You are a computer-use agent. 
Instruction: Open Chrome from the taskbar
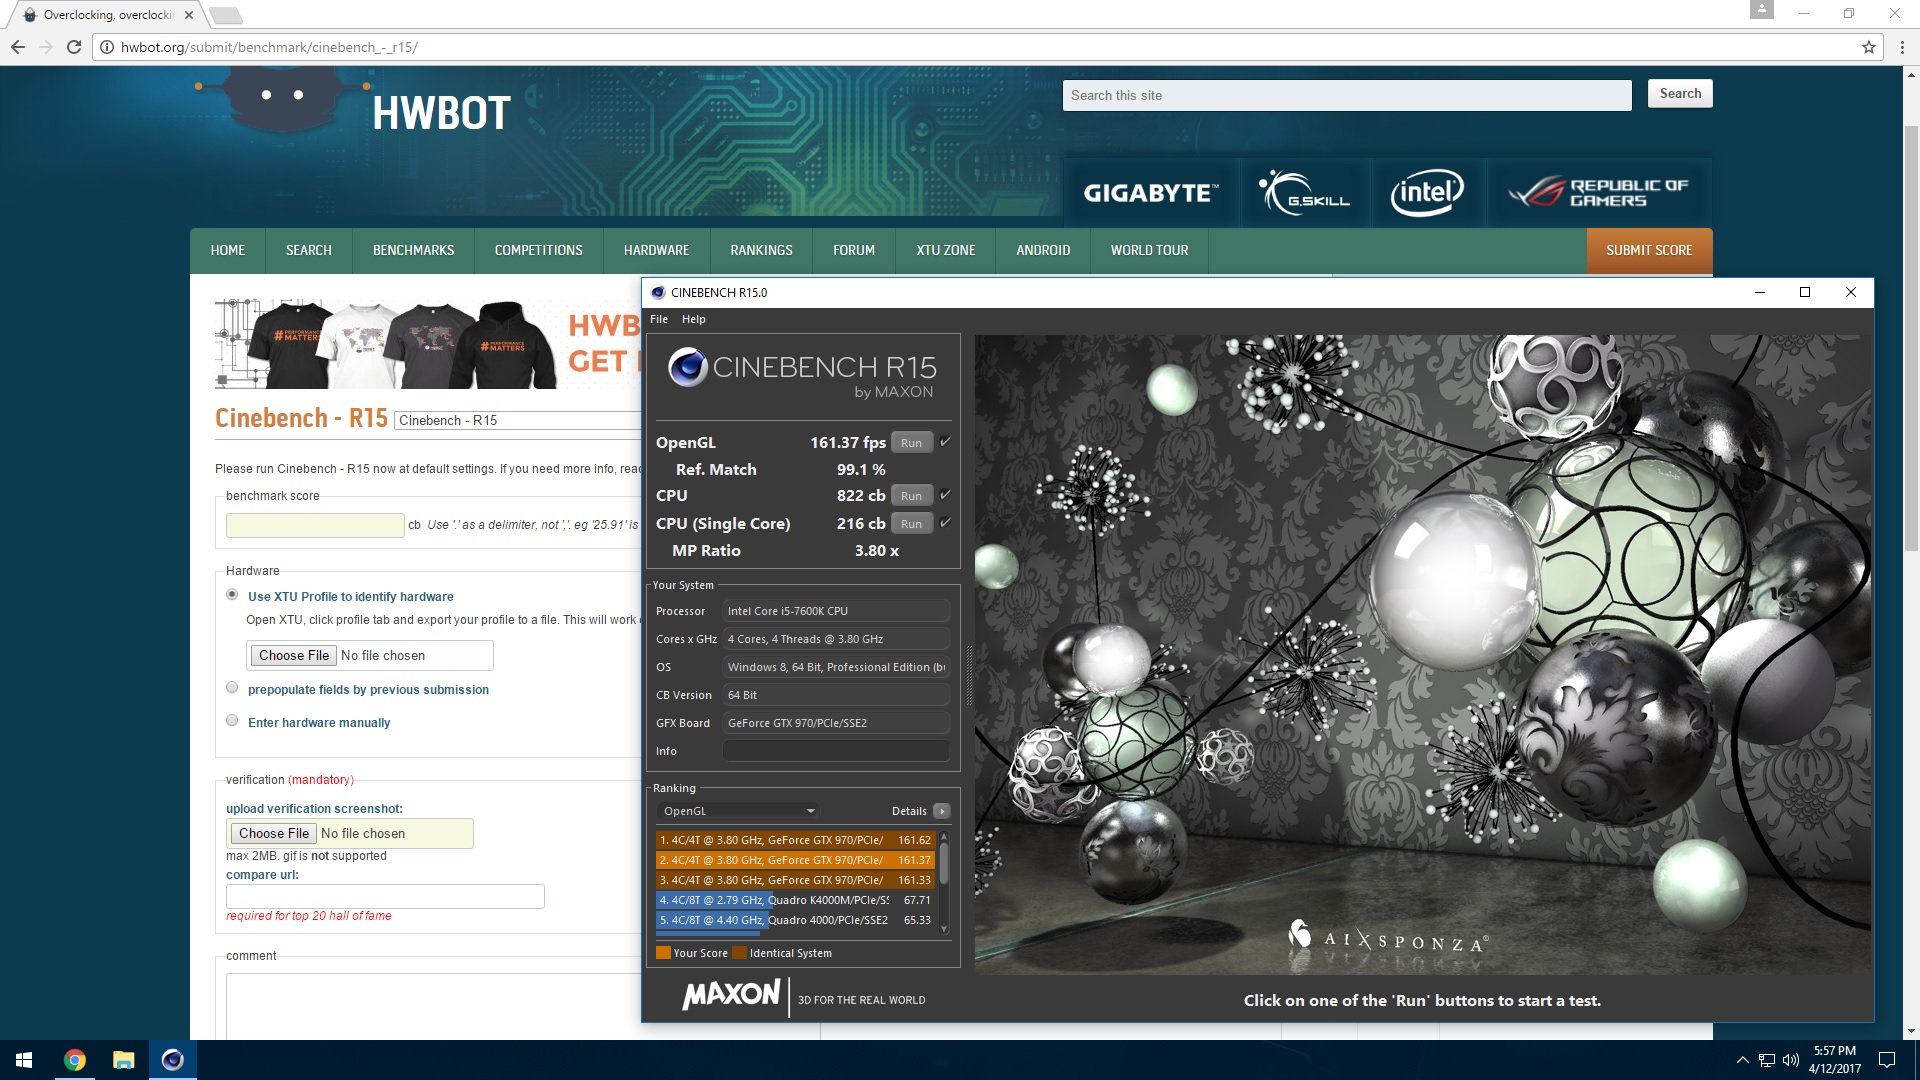tap(75, 1060)
